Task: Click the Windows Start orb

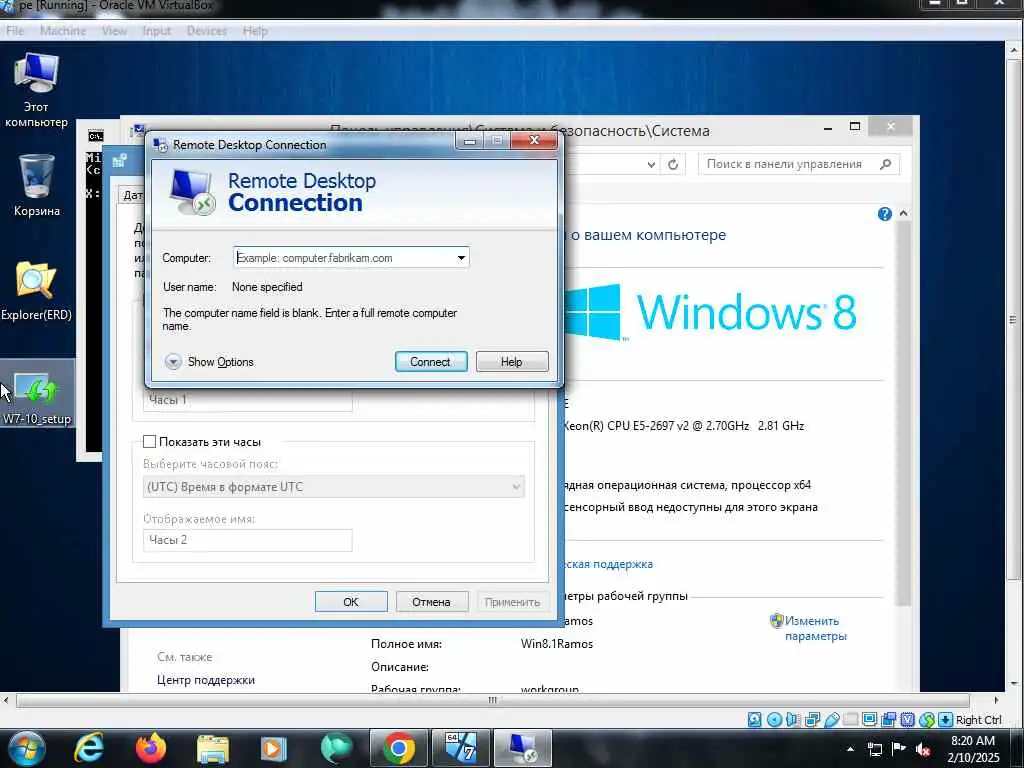Action: tap(26, 748)
